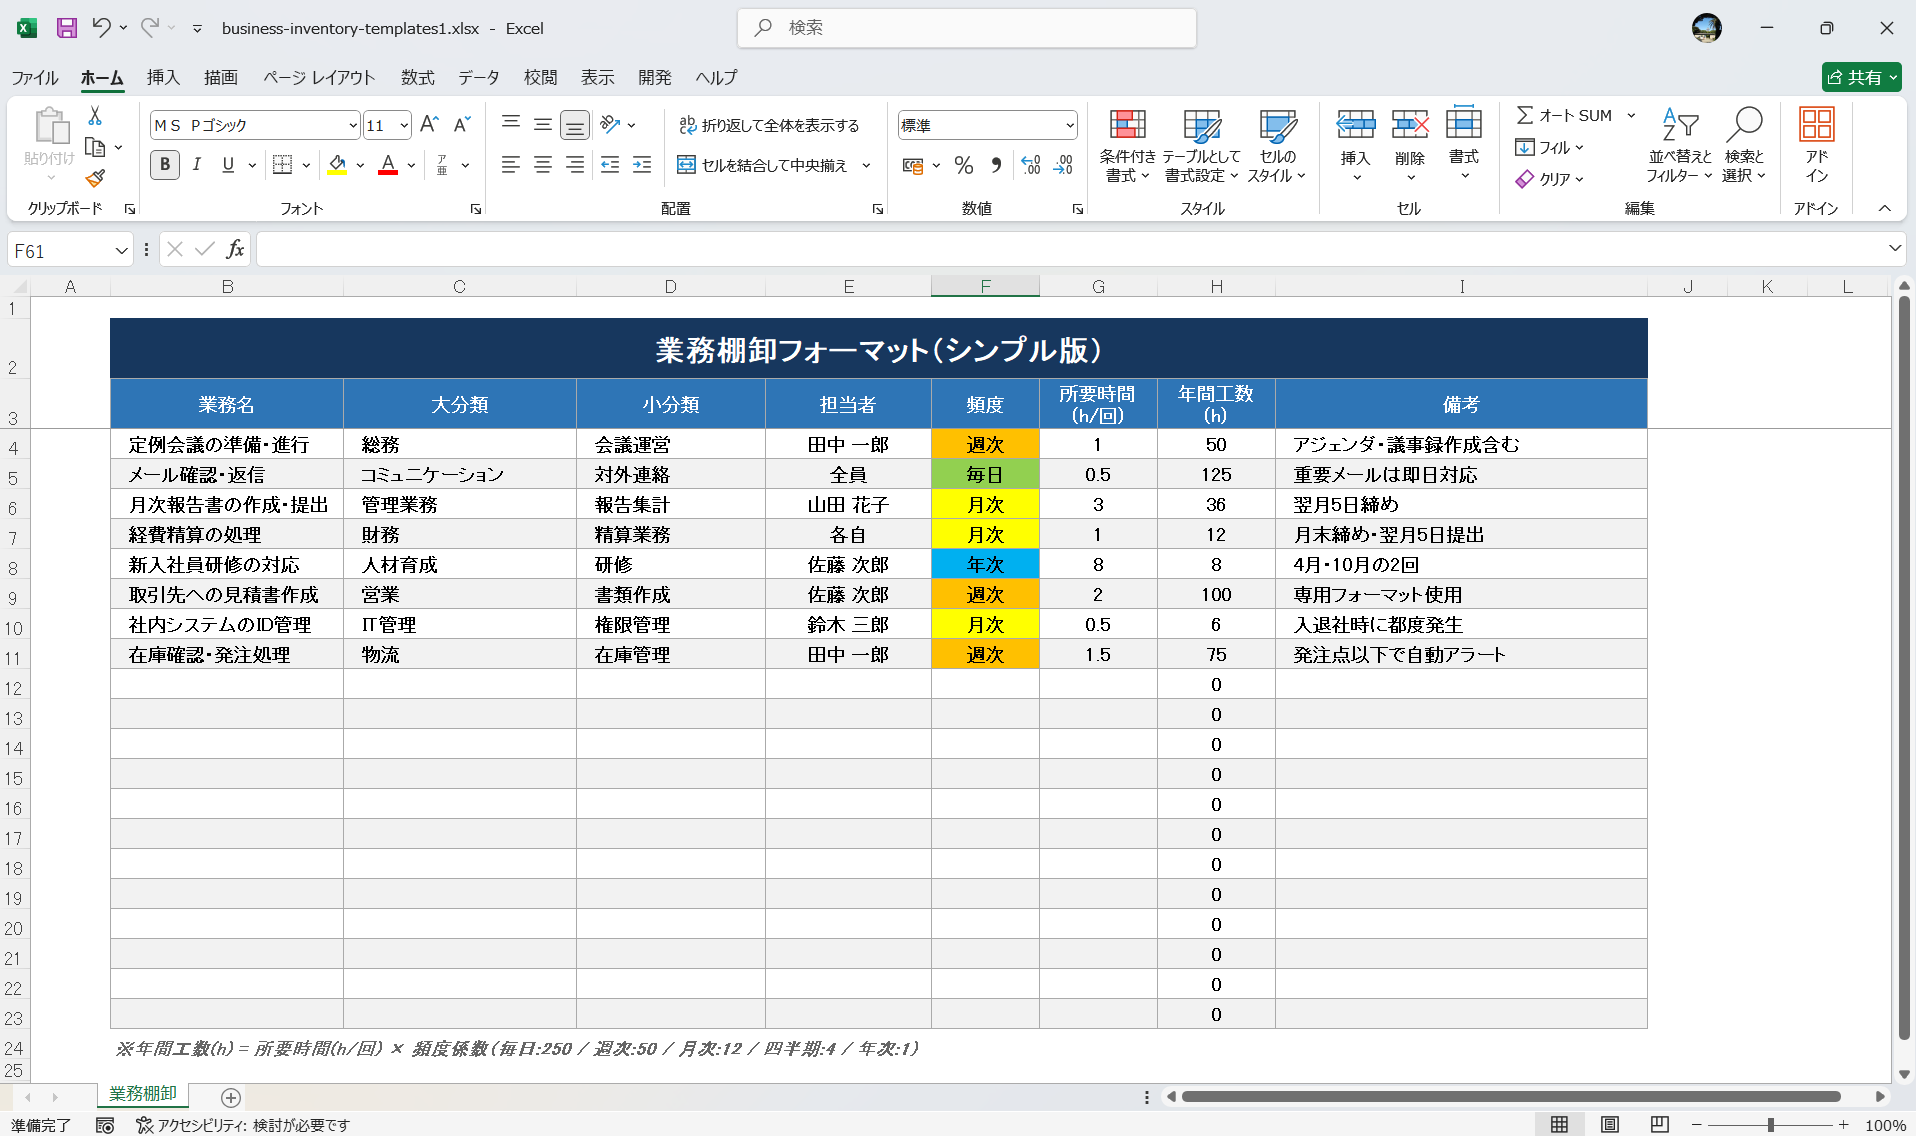The height and width of the screenshot is (1136, 1916).
Task: Click the Insert Function fx icon
Action: (x=235, y=250)
